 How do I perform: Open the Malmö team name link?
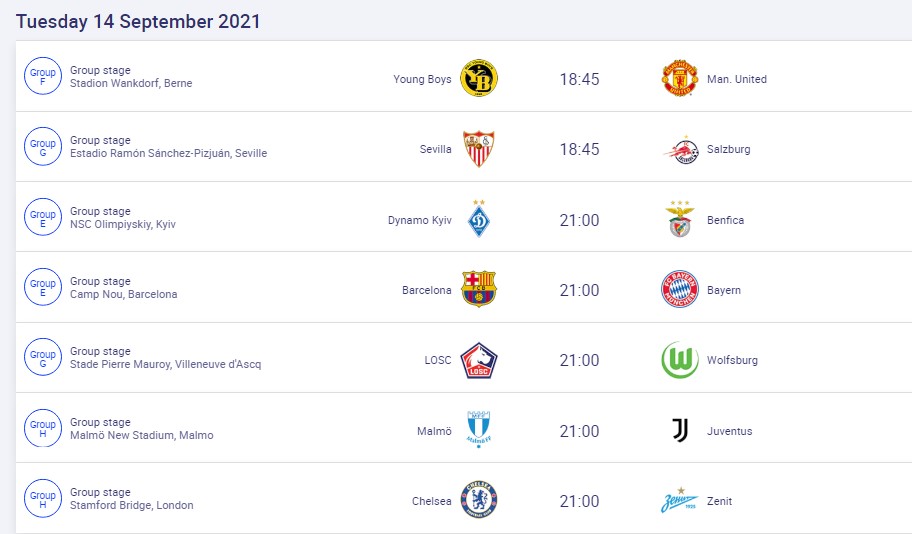click(434, 432)
